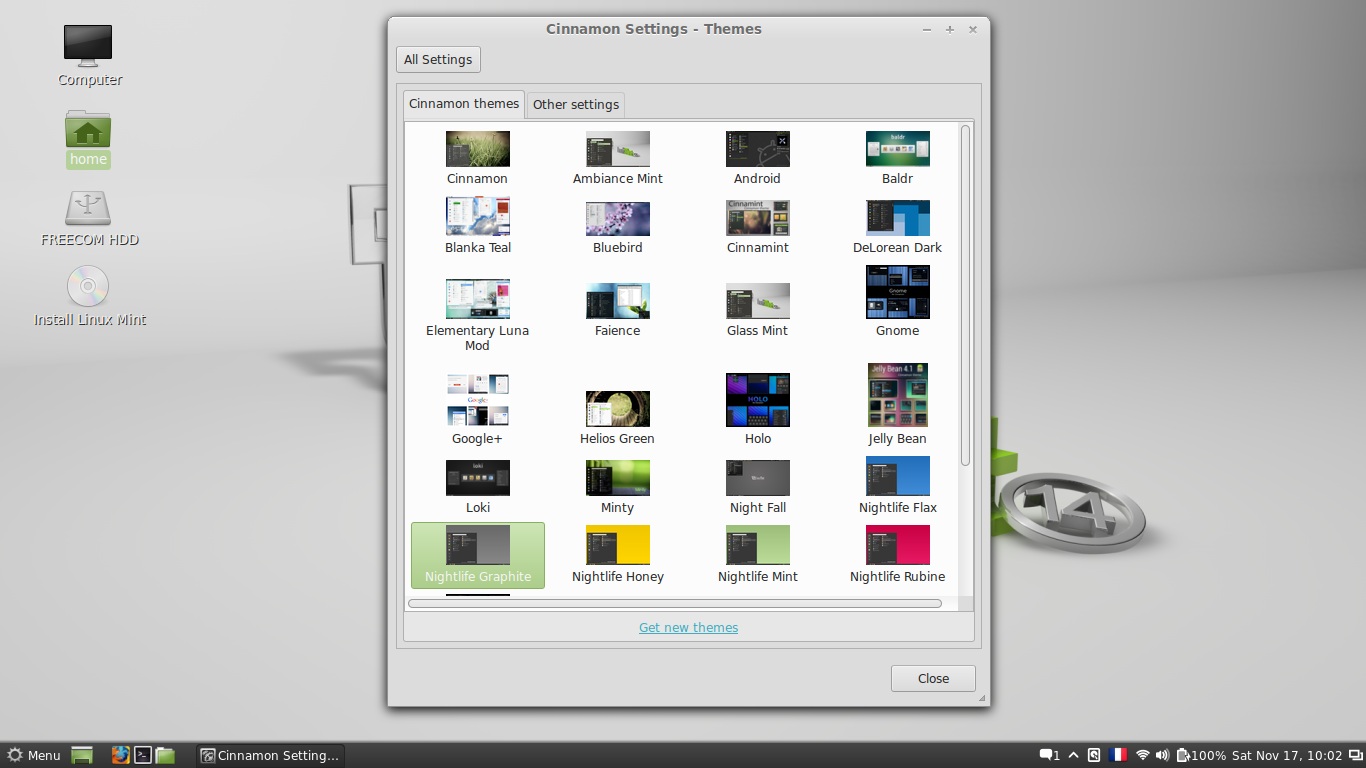Open the Cinnamon Menu button
The width and height of the screenshot is (1366, 768).
34,755
